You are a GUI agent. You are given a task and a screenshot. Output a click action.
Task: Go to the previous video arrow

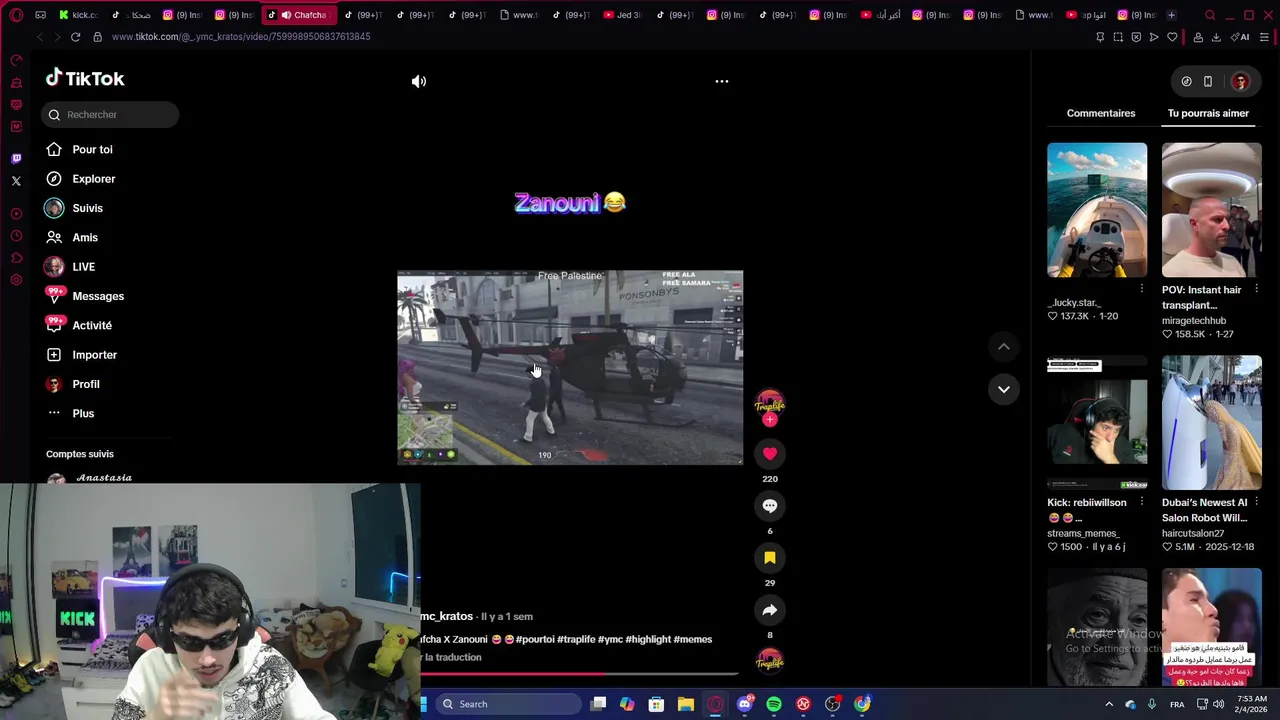click(1004, 347)
